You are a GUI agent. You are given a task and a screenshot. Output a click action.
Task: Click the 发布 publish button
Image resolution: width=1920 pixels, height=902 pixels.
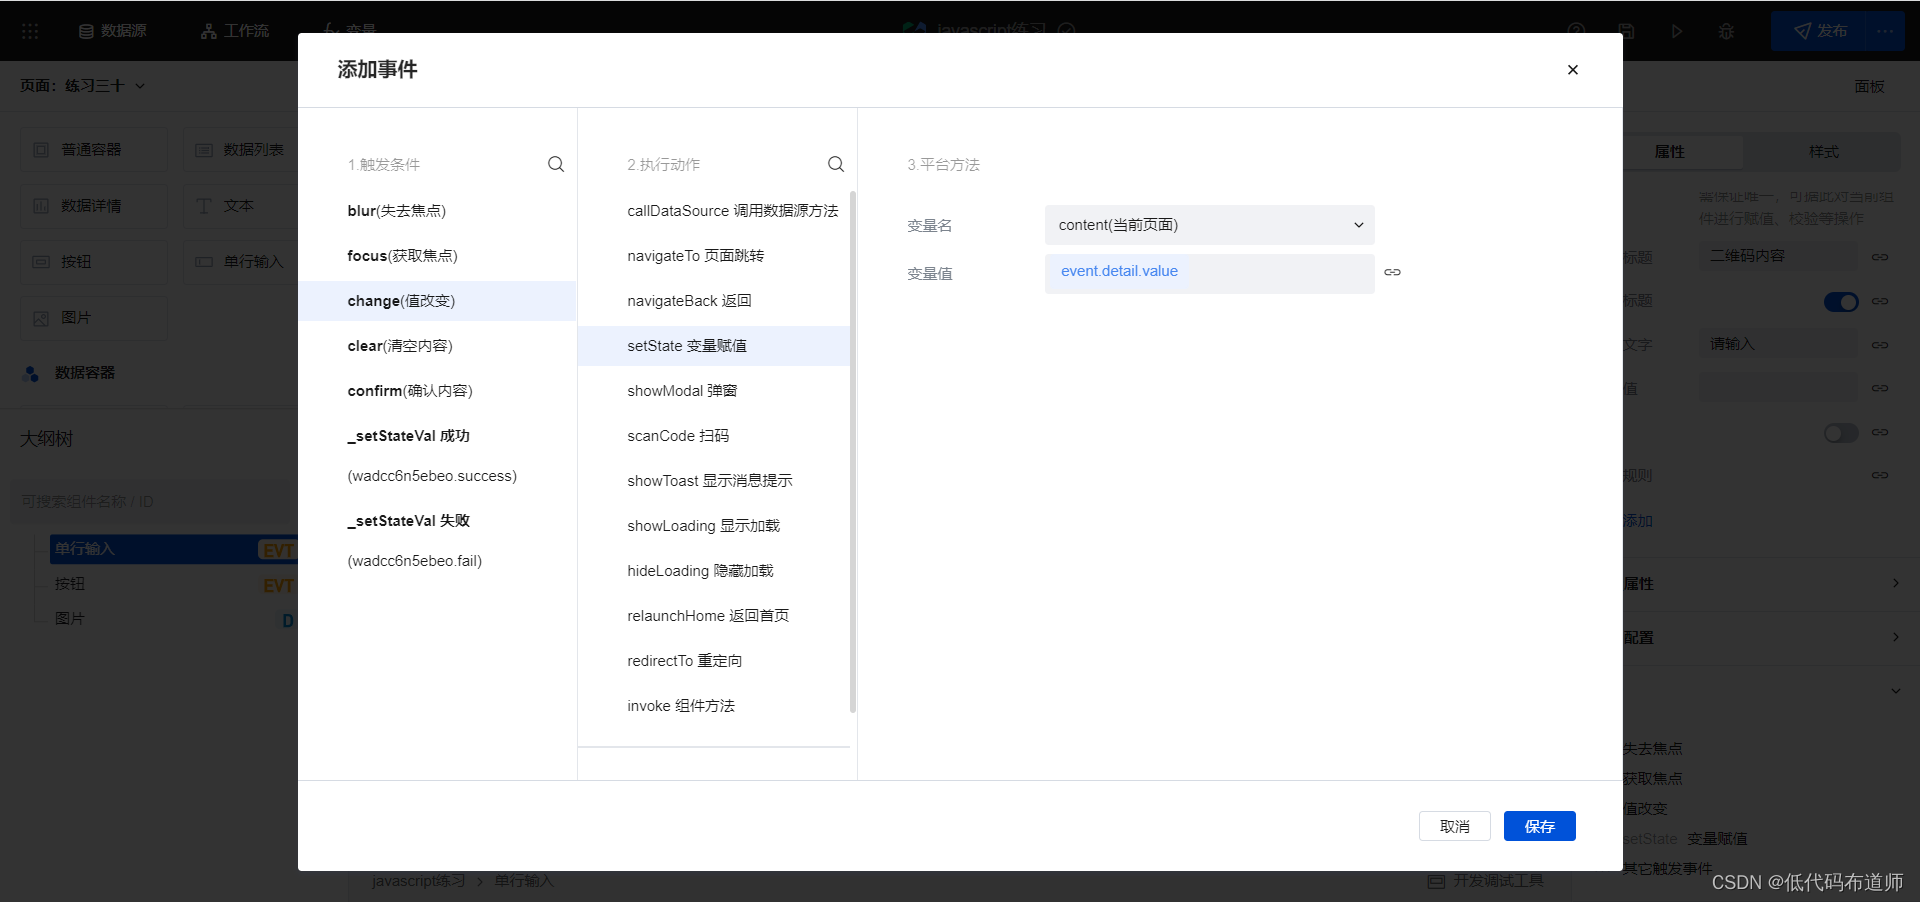pos(1820,31)
